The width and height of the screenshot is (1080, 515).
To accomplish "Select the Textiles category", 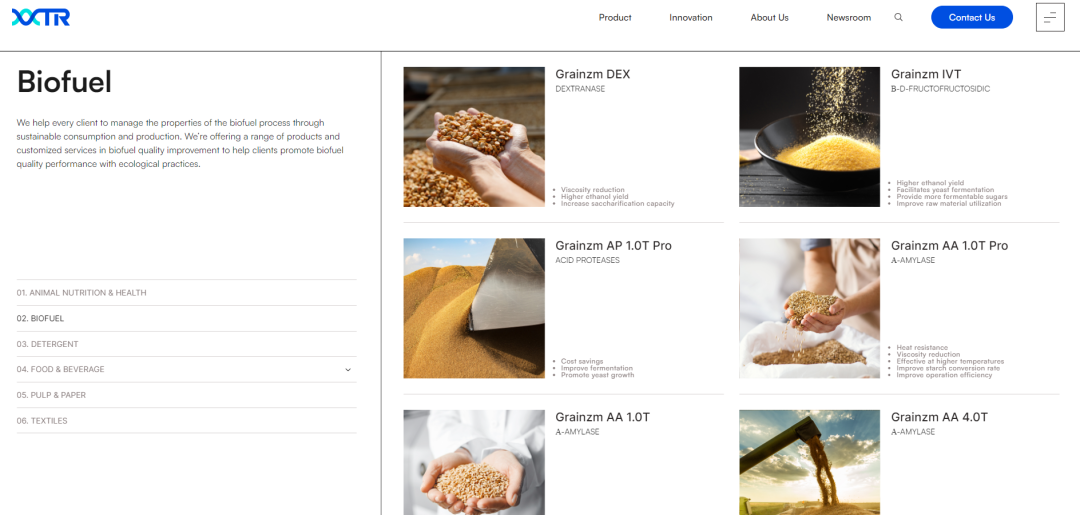I will pyautogui.click(x=186, y=421).
